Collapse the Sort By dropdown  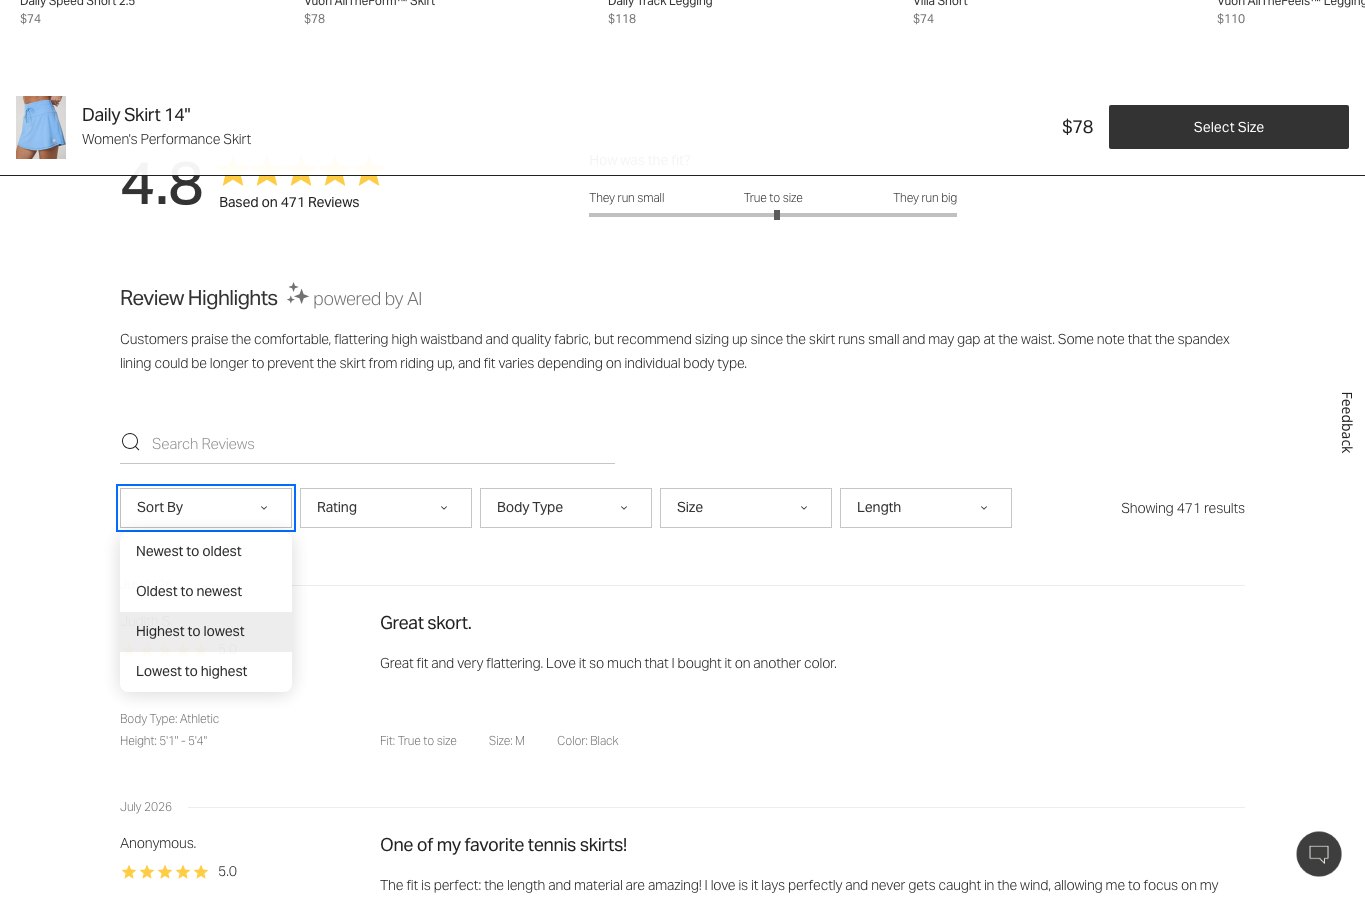click(206, 508)
